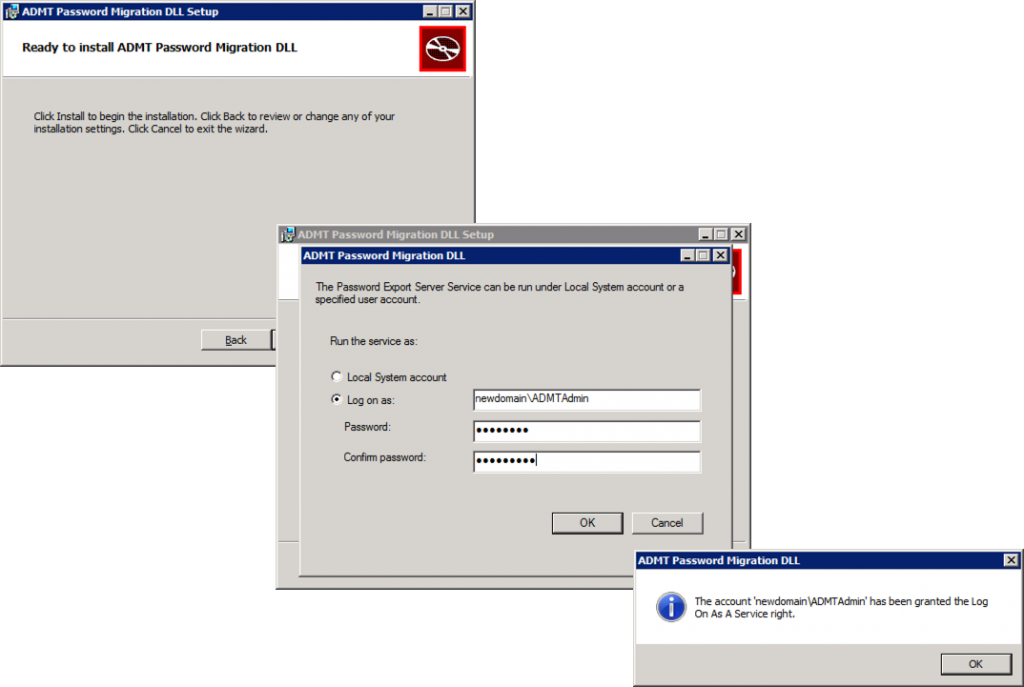The image size is (1024, 687).
Task: Minimize the background setup wizard window
Action: pos(427,11)
